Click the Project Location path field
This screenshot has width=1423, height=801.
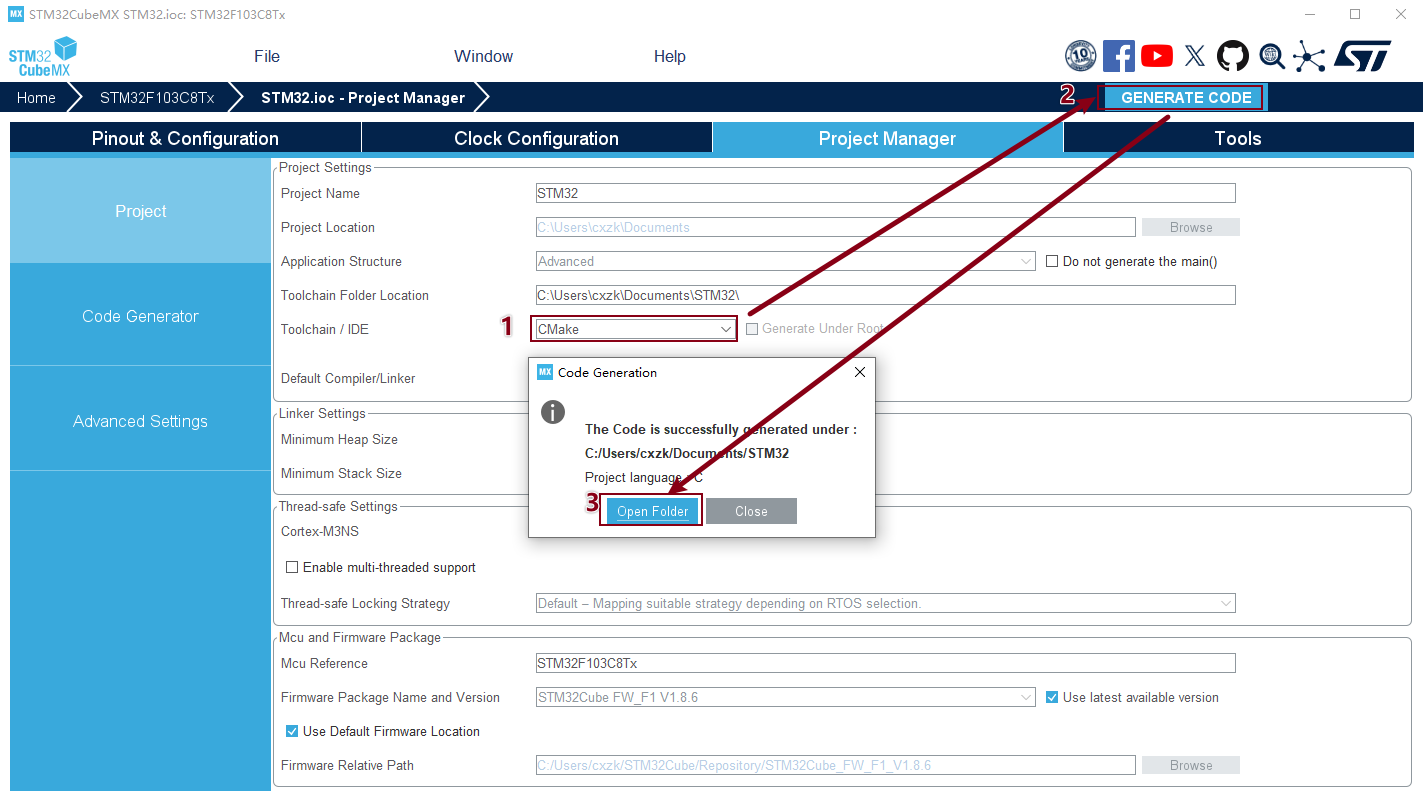click(835, 227)
